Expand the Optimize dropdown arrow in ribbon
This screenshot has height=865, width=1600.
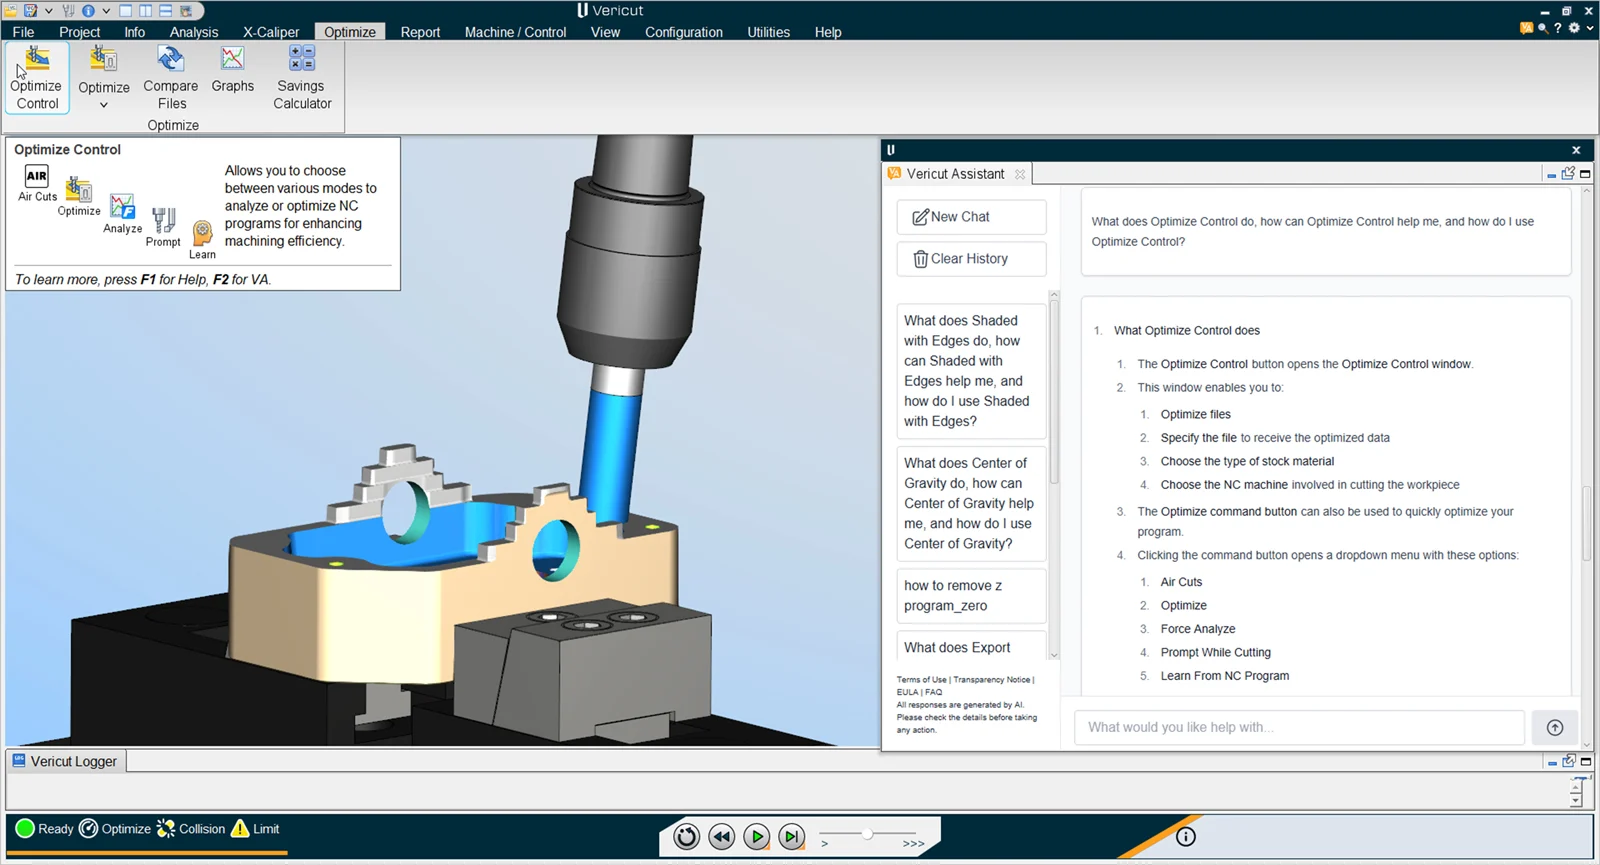pos(104,105)
